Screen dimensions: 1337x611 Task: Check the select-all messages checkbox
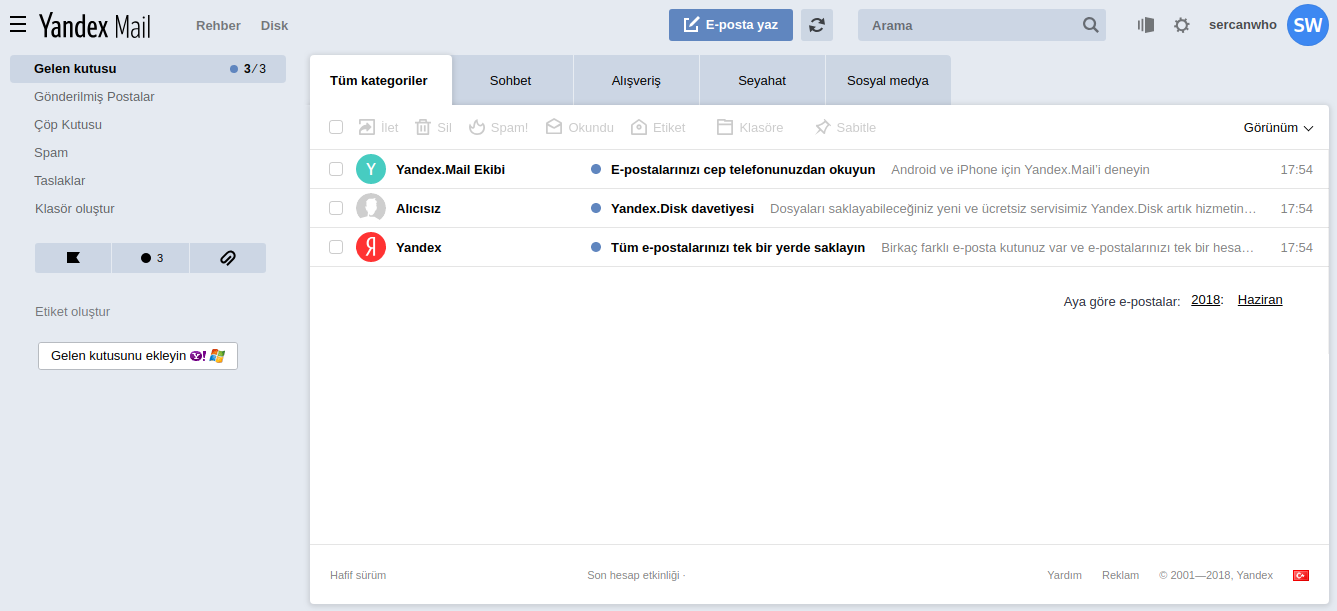pyautogui.click(x=336, y=127)
